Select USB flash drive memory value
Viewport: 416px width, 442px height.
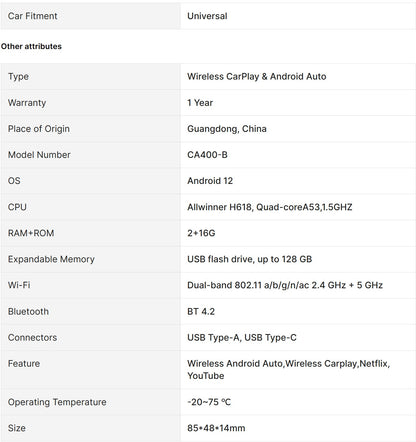click(x=249, y=259)
